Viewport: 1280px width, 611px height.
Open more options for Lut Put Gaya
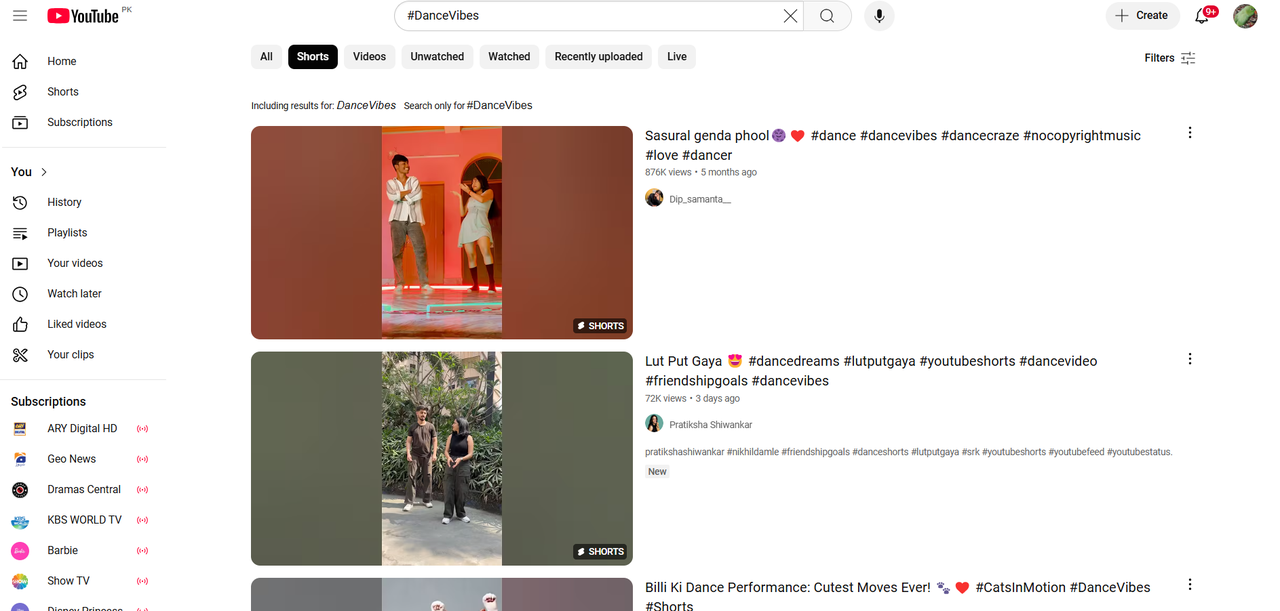(x=1190, y=359)
